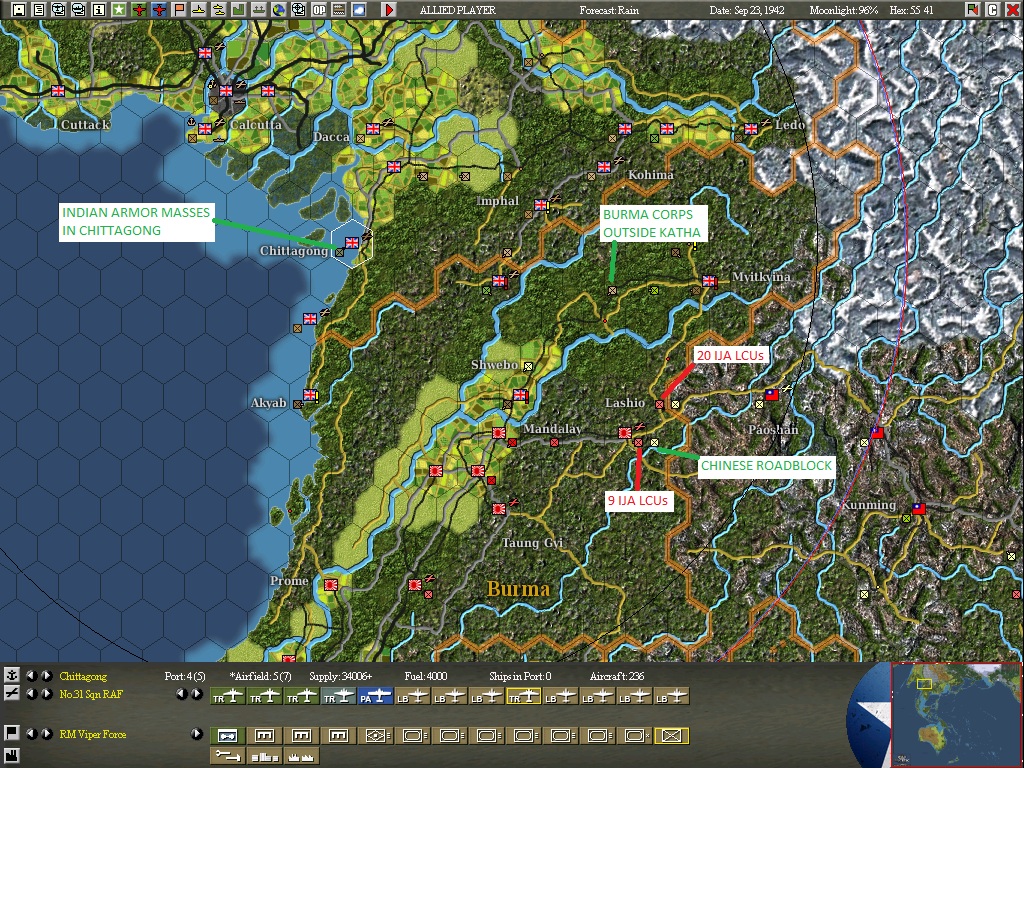1032x898 pixels.
Task: Select the Japanese base marker at Prome
Action: [x=331, y=585]
